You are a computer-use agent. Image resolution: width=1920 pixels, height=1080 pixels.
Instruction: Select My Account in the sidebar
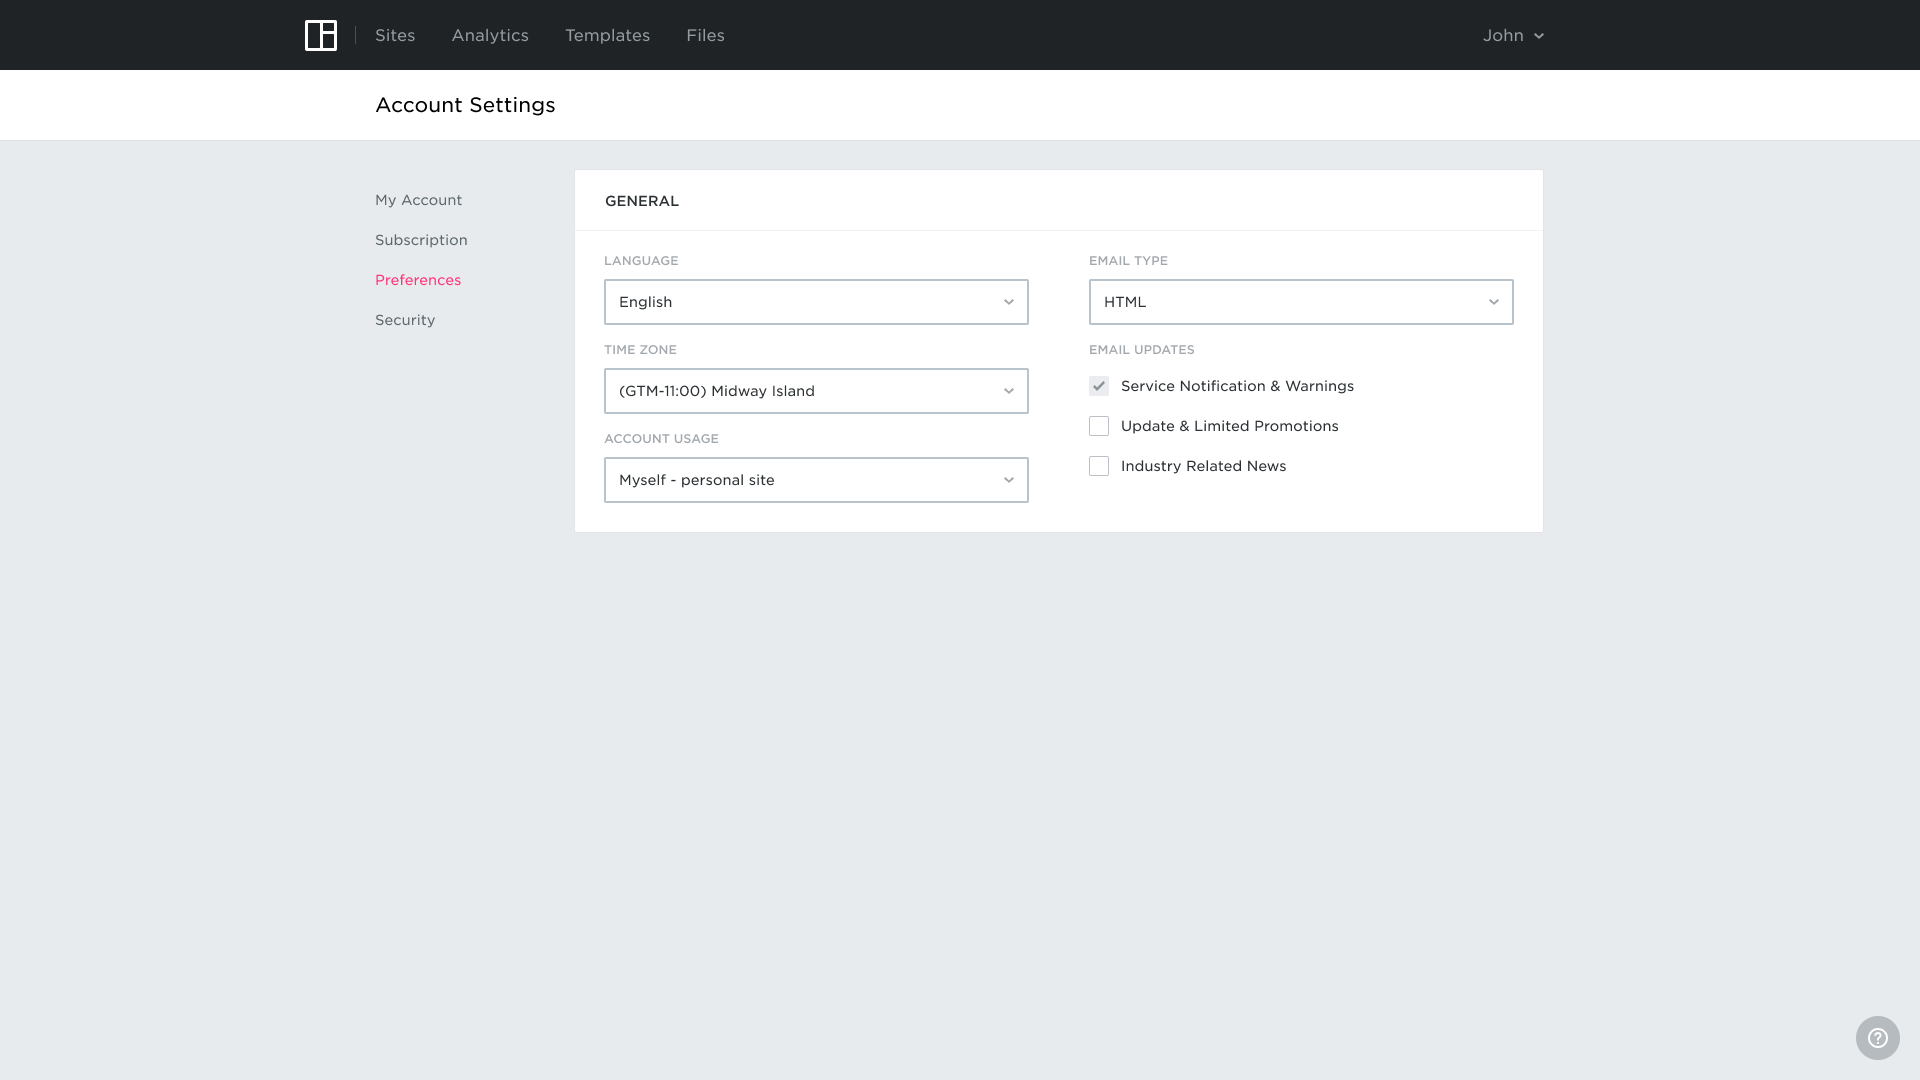pos(418,199)
